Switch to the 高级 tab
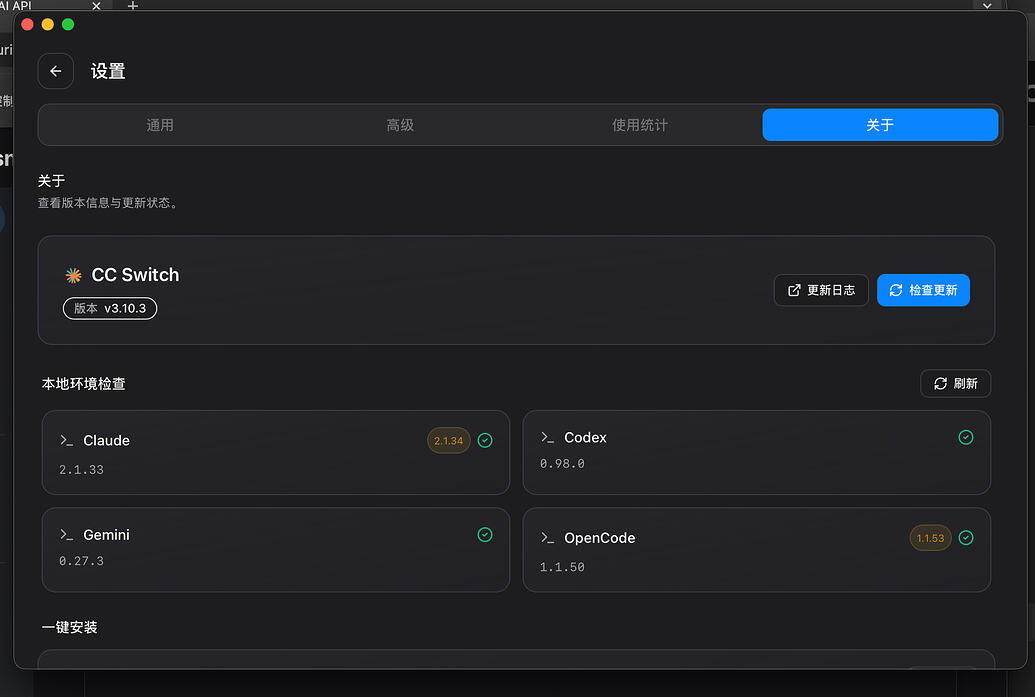This screenshot has width=1035, height=697. [400, 125]
